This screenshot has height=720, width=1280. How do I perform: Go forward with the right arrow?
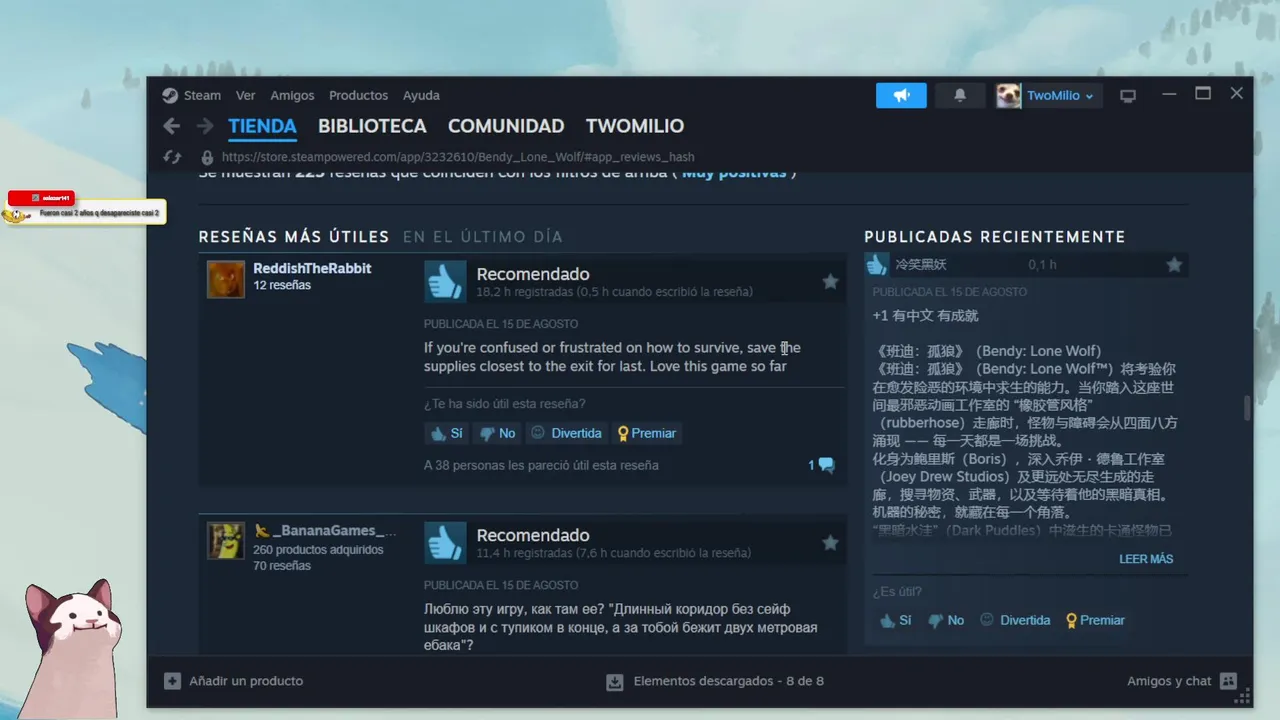[205, 126]
